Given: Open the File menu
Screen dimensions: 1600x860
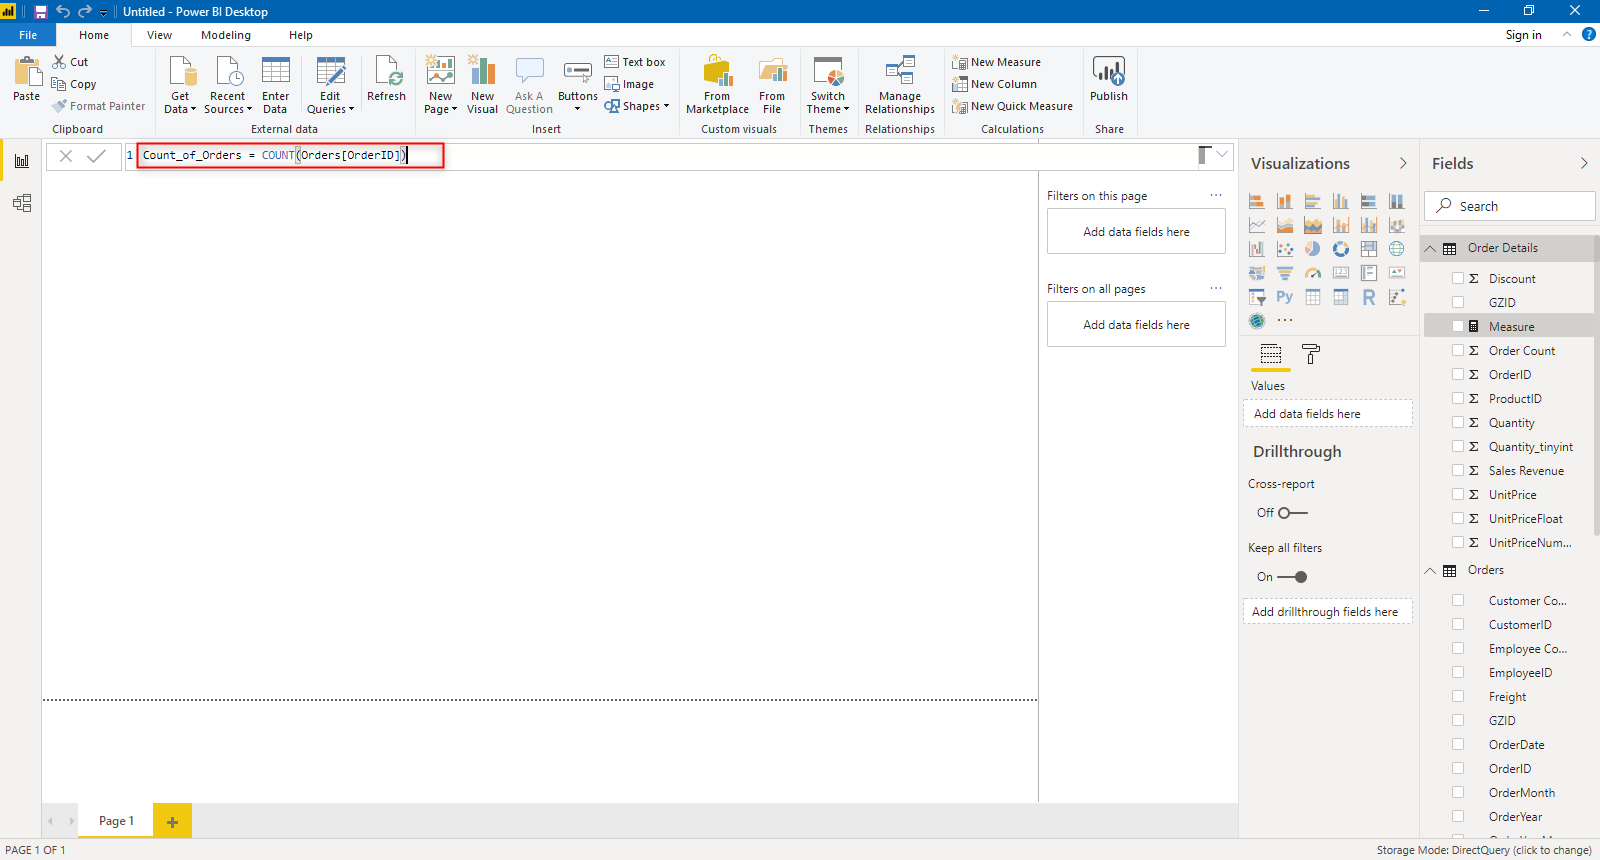Looking at the screenshot, I should (x=28, y=35).
